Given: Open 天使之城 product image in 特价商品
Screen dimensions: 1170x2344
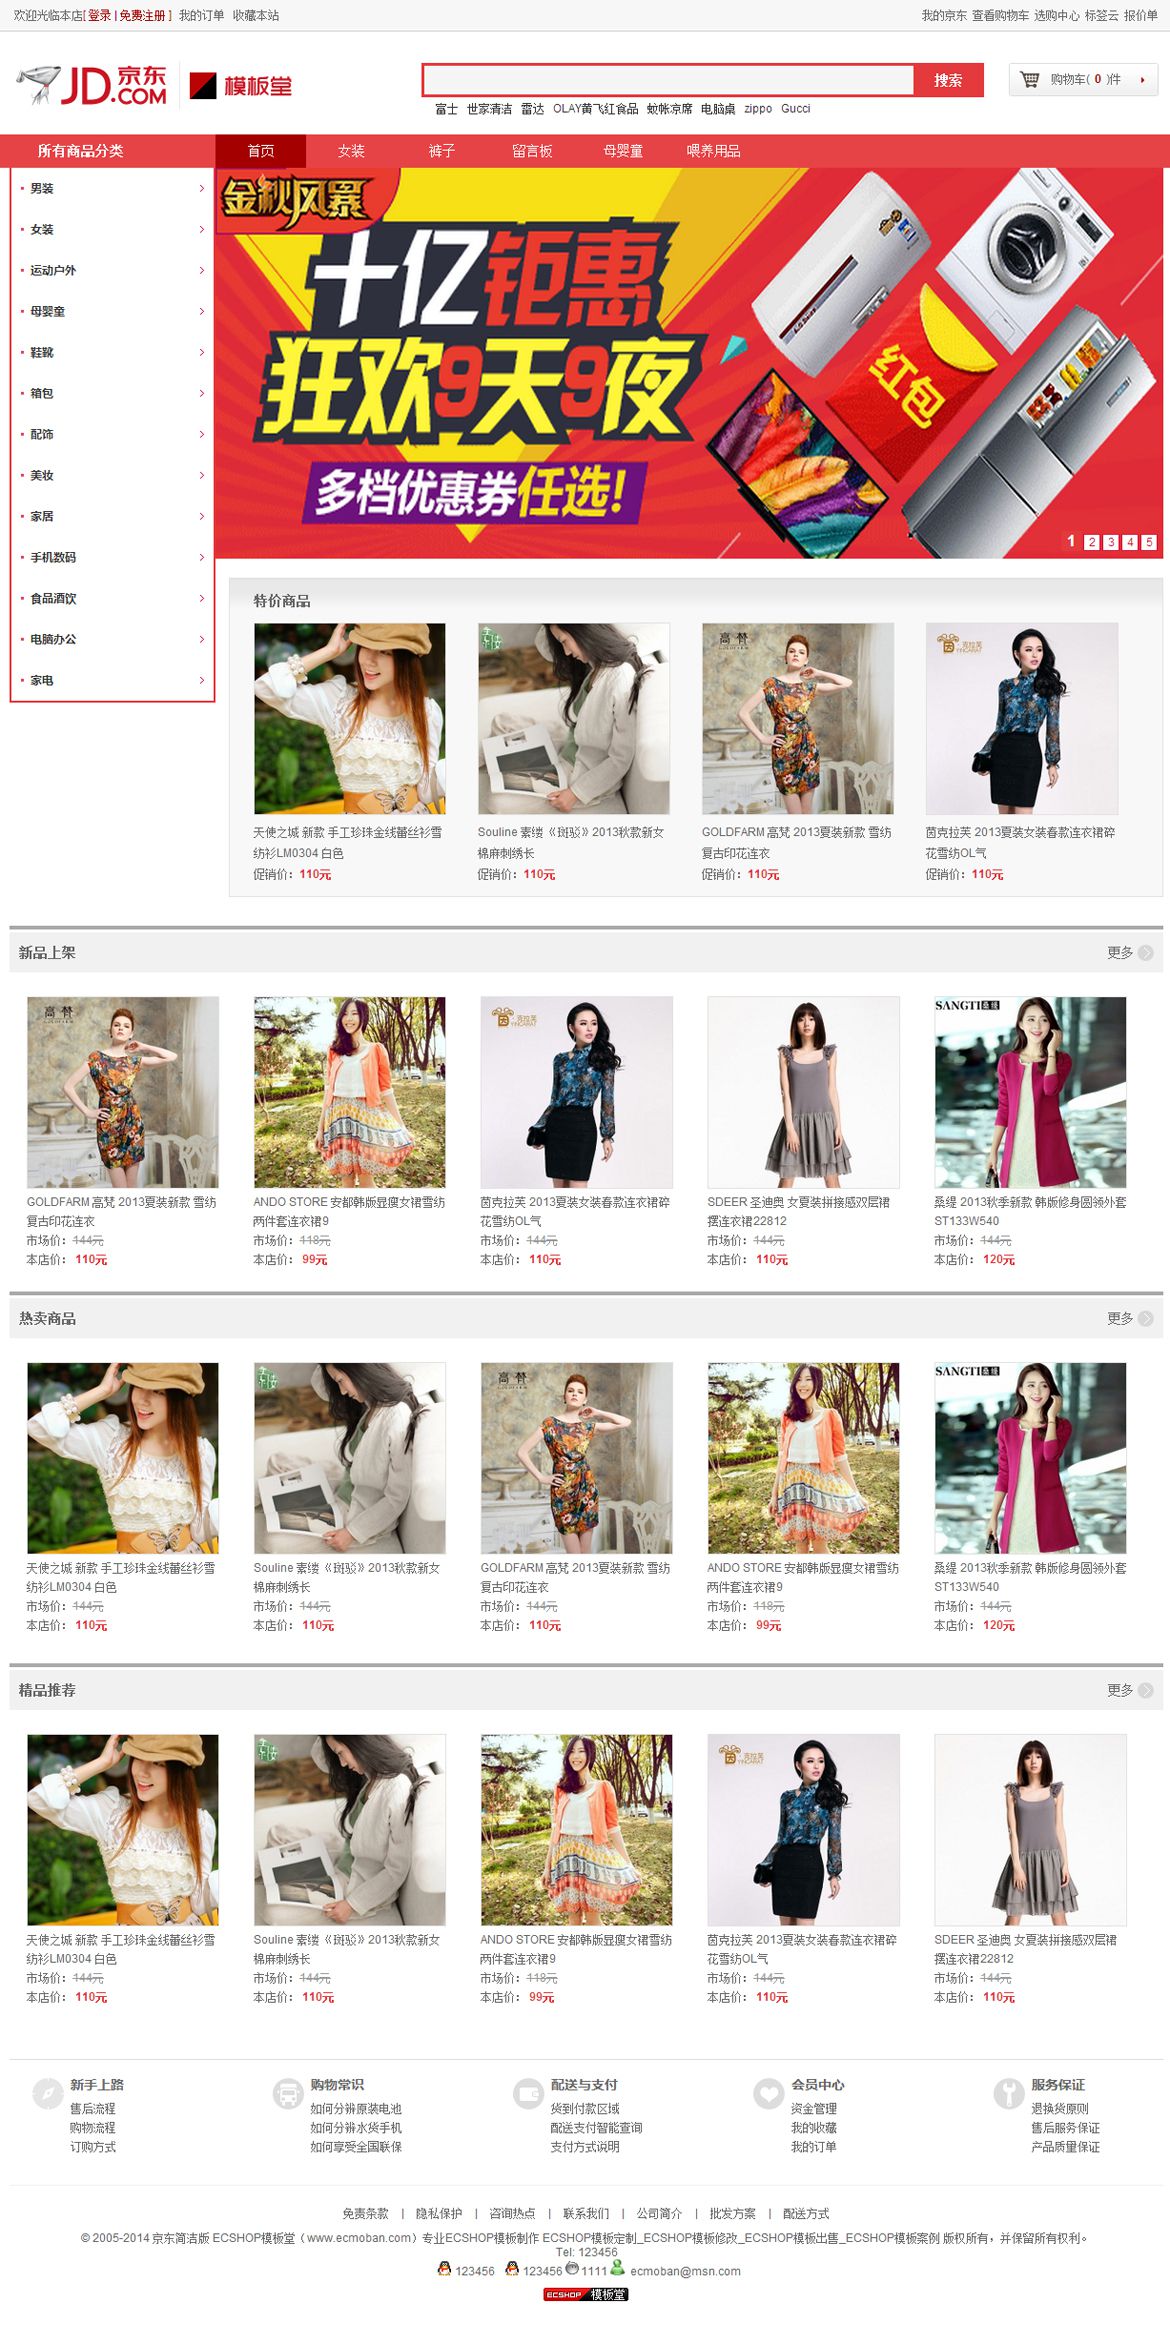Looking at the screenshot, I should [350, 718].
